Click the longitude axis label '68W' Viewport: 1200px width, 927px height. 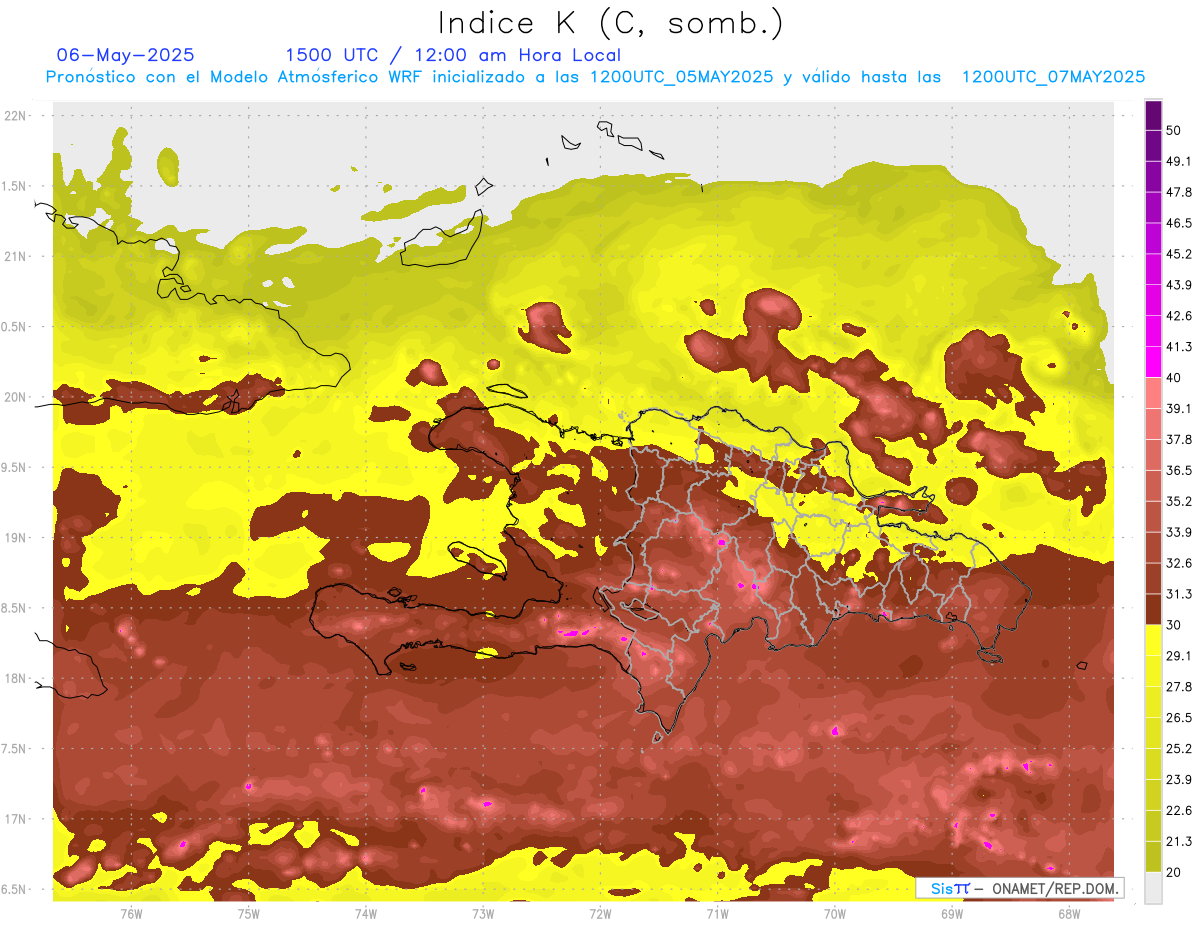[x=1068, y=913]
